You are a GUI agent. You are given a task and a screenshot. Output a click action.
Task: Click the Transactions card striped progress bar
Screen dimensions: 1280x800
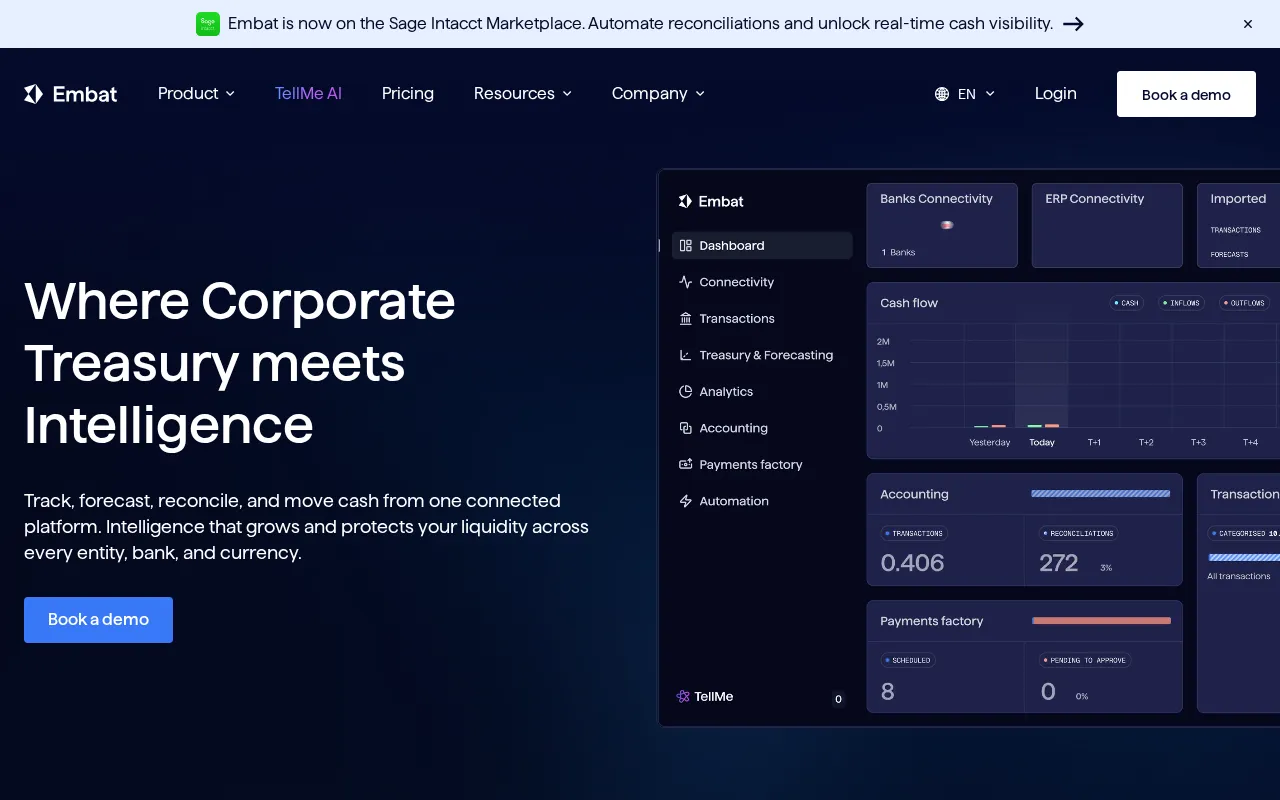click(x=1244, y=557)
